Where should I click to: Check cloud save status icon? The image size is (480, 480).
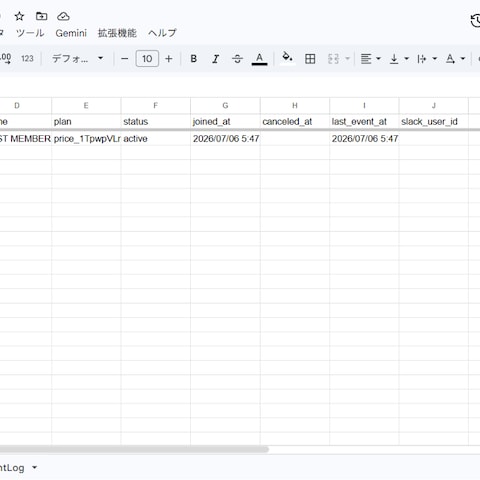[63, 16]
